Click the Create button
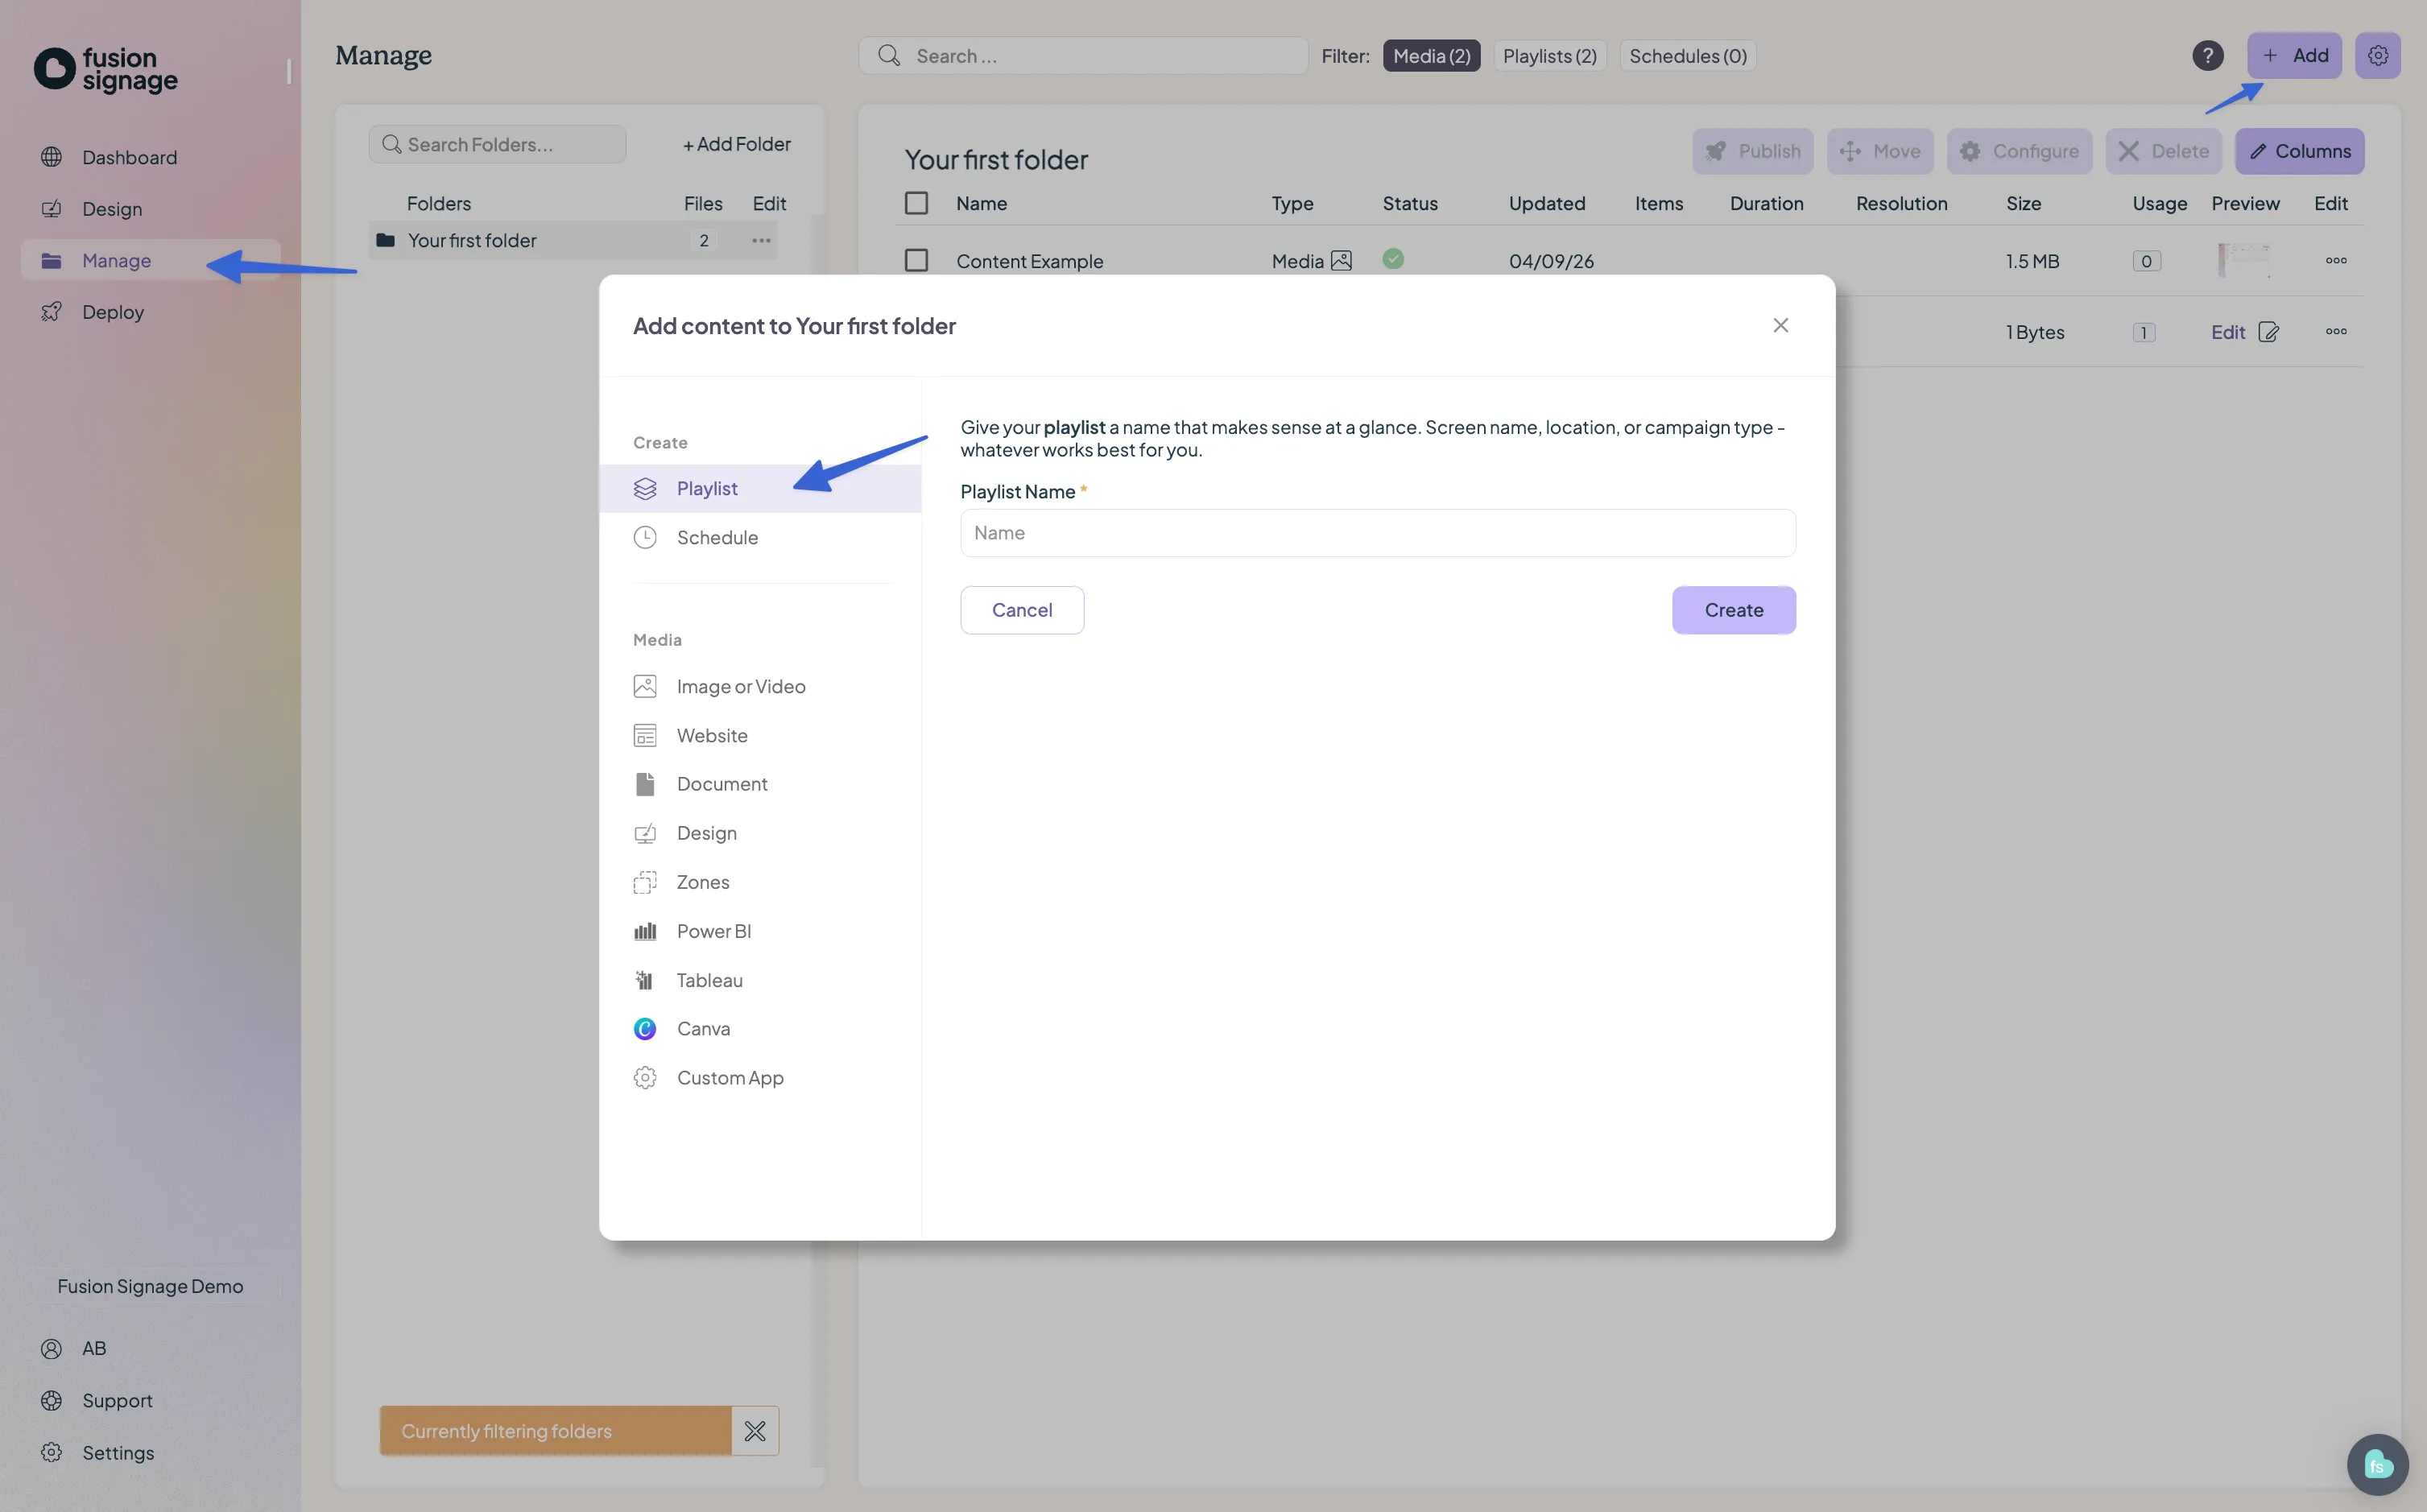This screenshot has width=2427, height=1512. click(1733, 610)
